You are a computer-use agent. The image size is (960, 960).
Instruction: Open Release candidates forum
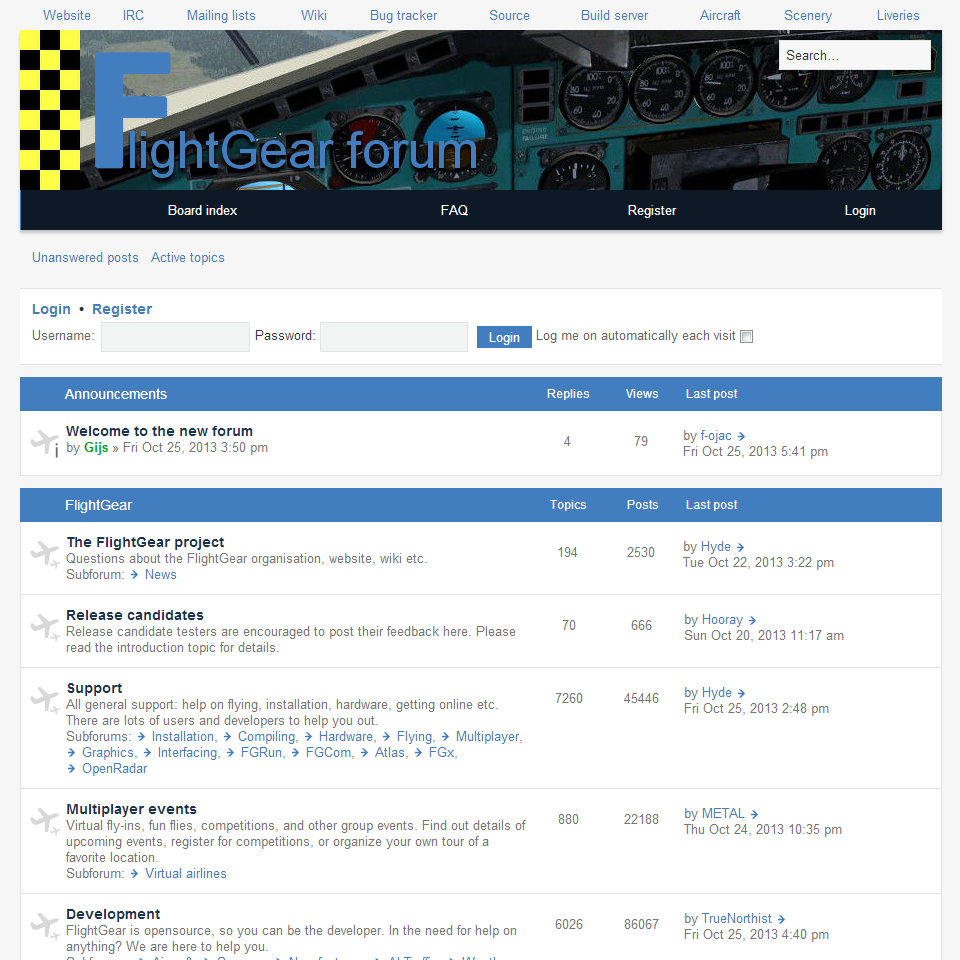coord(135,615)
